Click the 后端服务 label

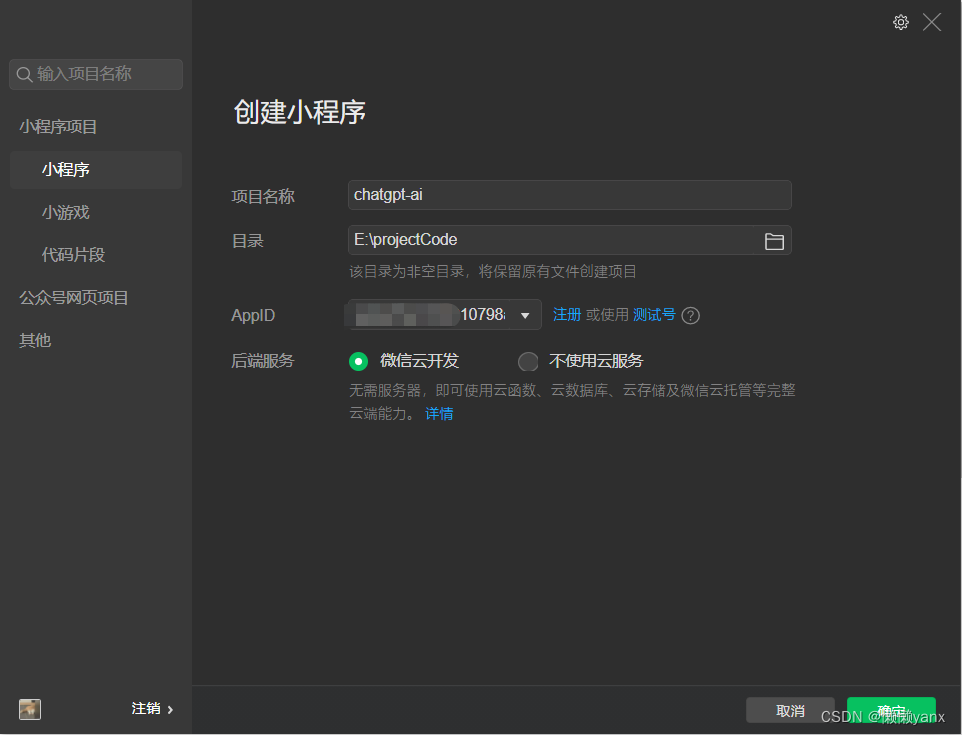coord(263,361)
